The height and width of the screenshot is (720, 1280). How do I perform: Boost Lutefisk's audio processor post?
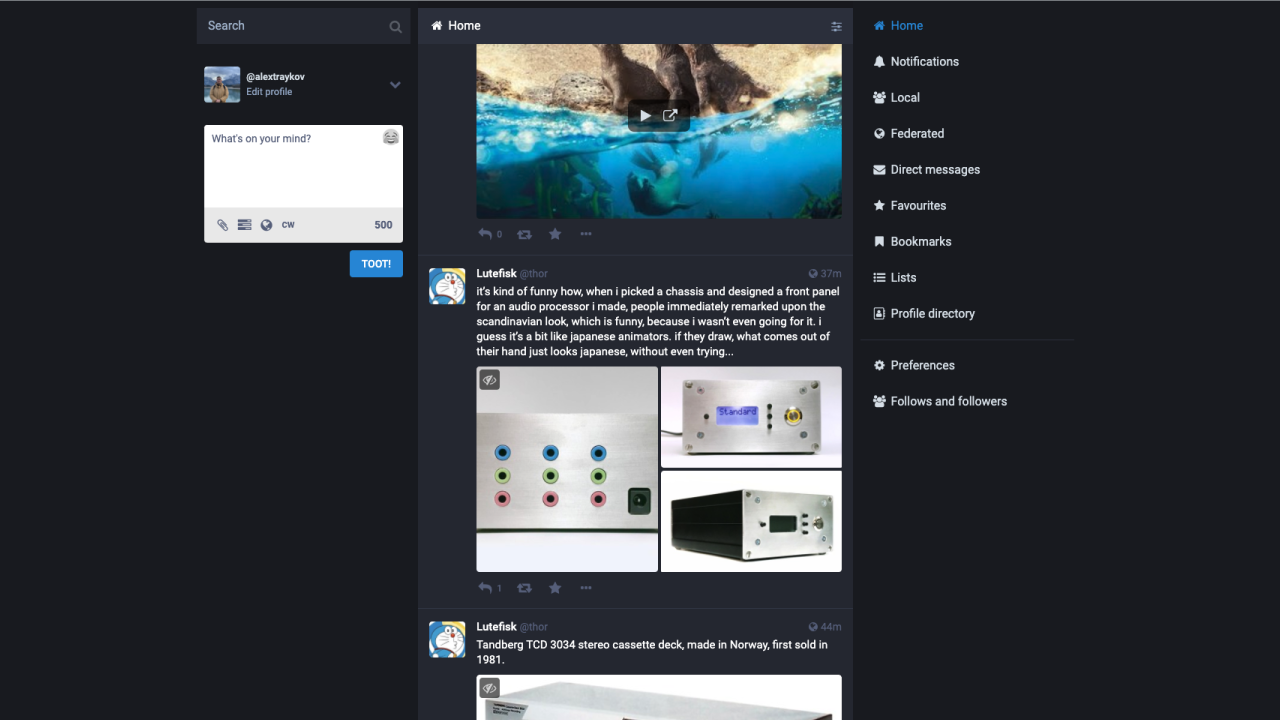(524, 588)
